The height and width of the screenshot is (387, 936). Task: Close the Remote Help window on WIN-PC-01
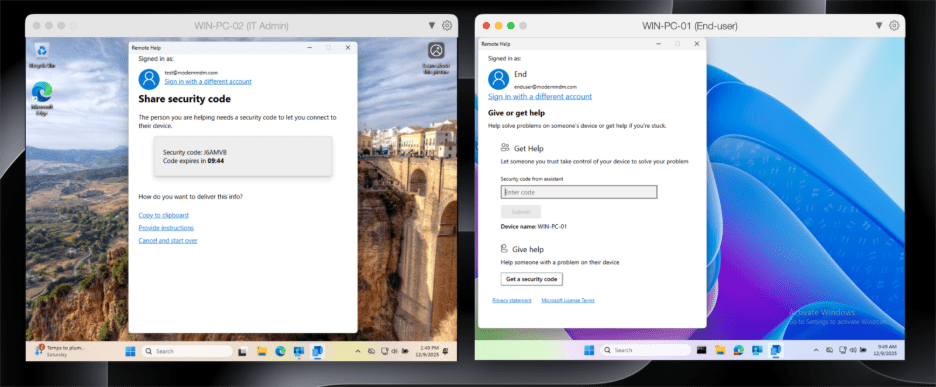pyautogui.click(x=696, y=44)
